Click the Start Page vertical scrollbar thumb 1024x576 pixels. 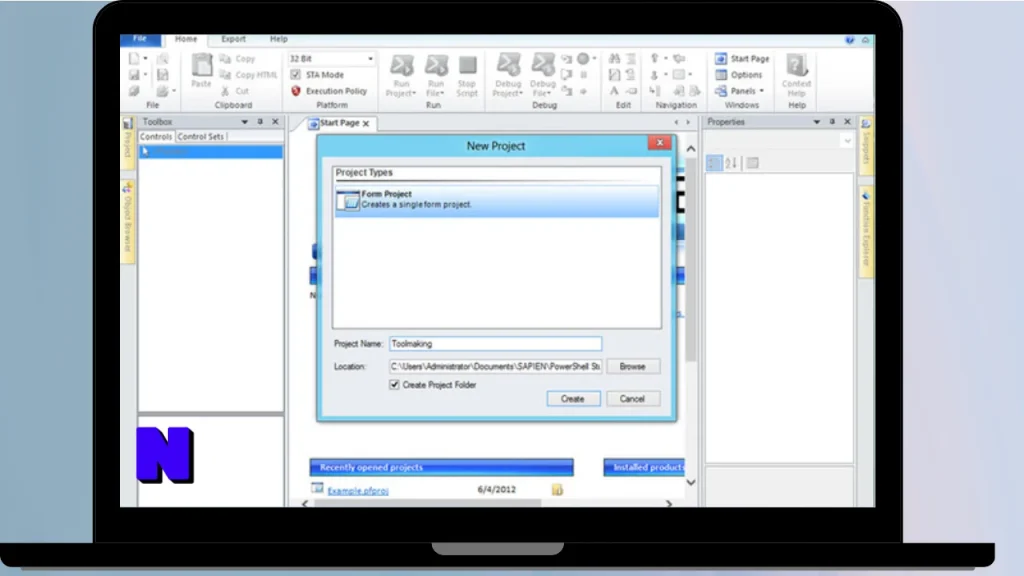(690, 261)
